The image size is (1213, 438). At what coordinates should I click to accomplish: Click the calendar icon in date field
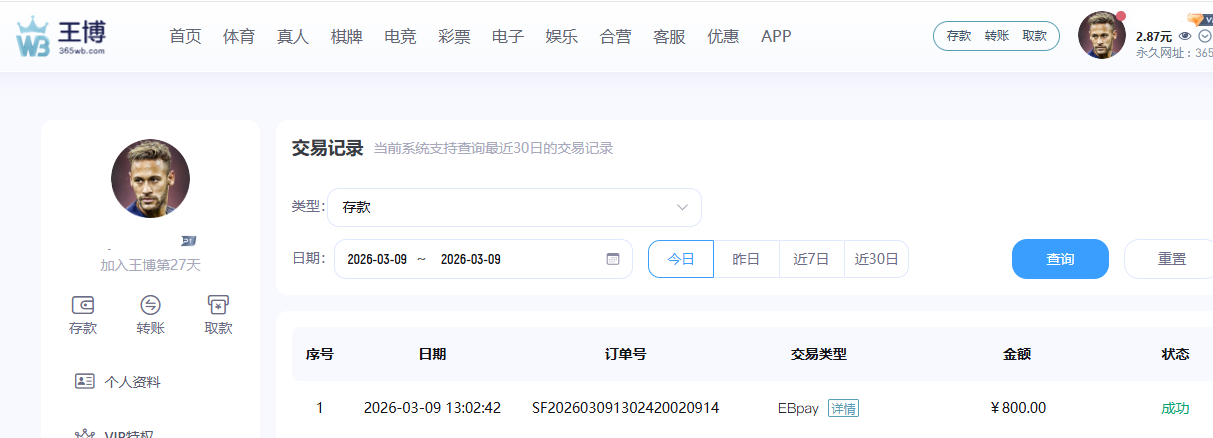click(613, 259)
